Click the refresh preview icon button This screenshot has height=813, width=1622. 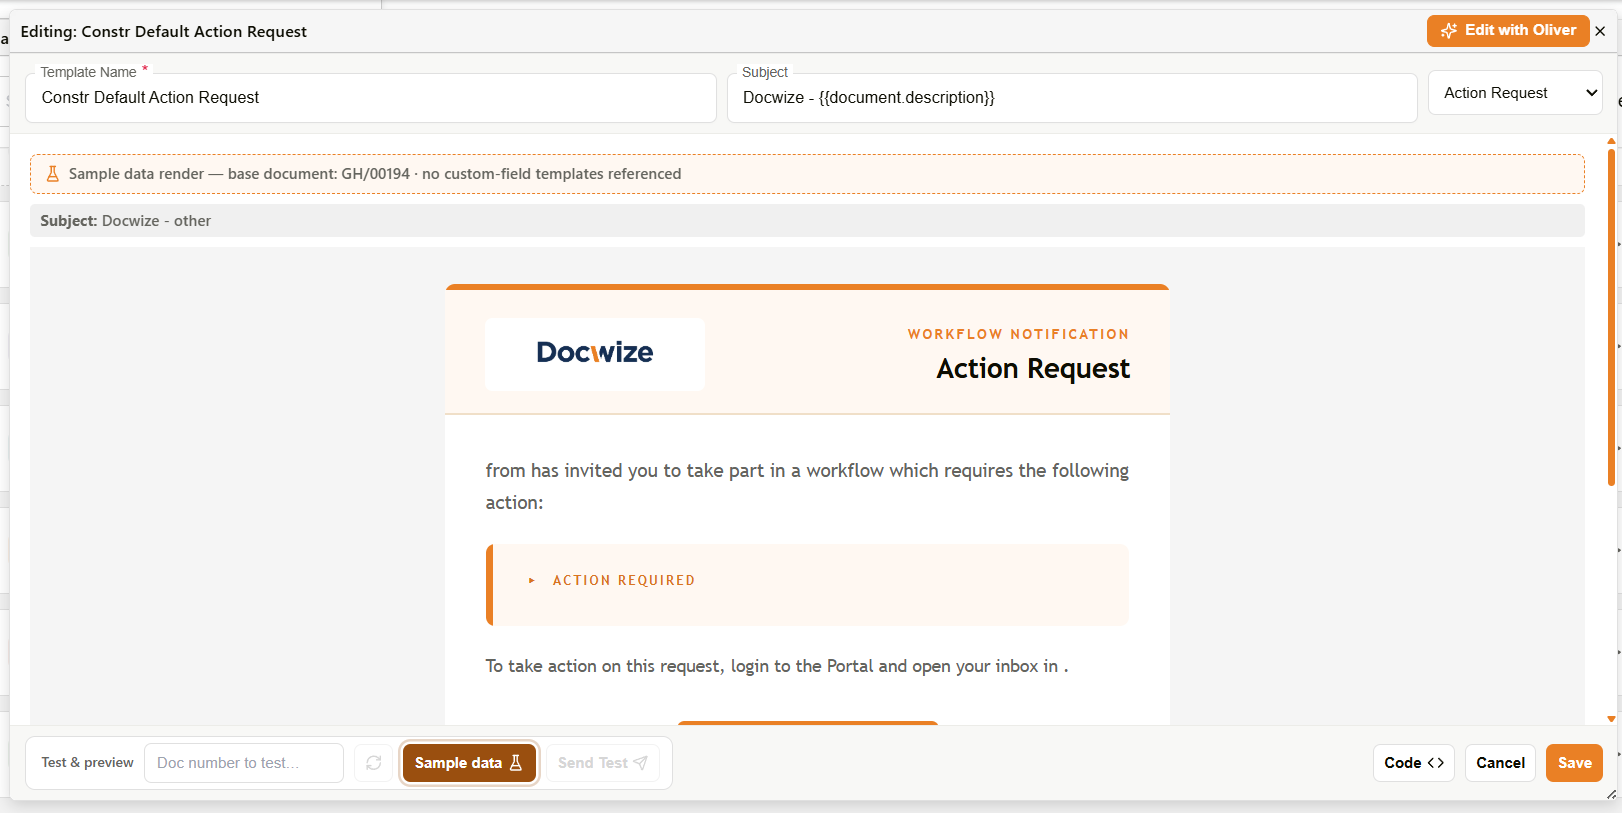click(x=374, y=763)
